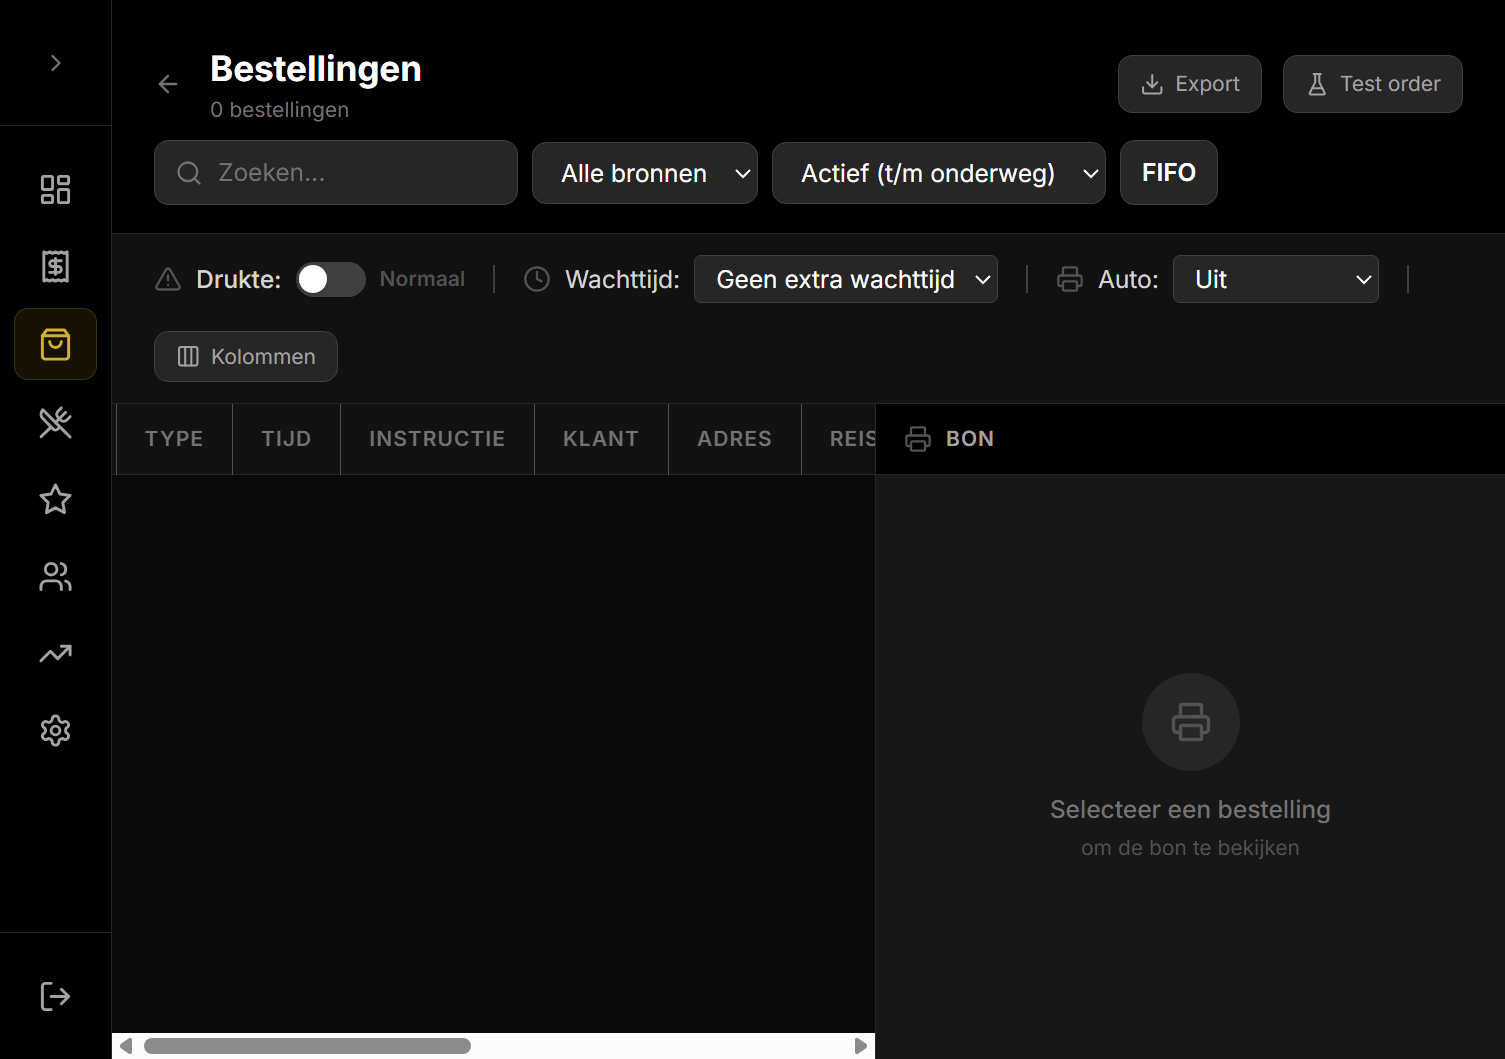Open the Actief (t/m onderweg) status dropdown
This screenshot has height=1059, width=1505.
pos(938,173)
